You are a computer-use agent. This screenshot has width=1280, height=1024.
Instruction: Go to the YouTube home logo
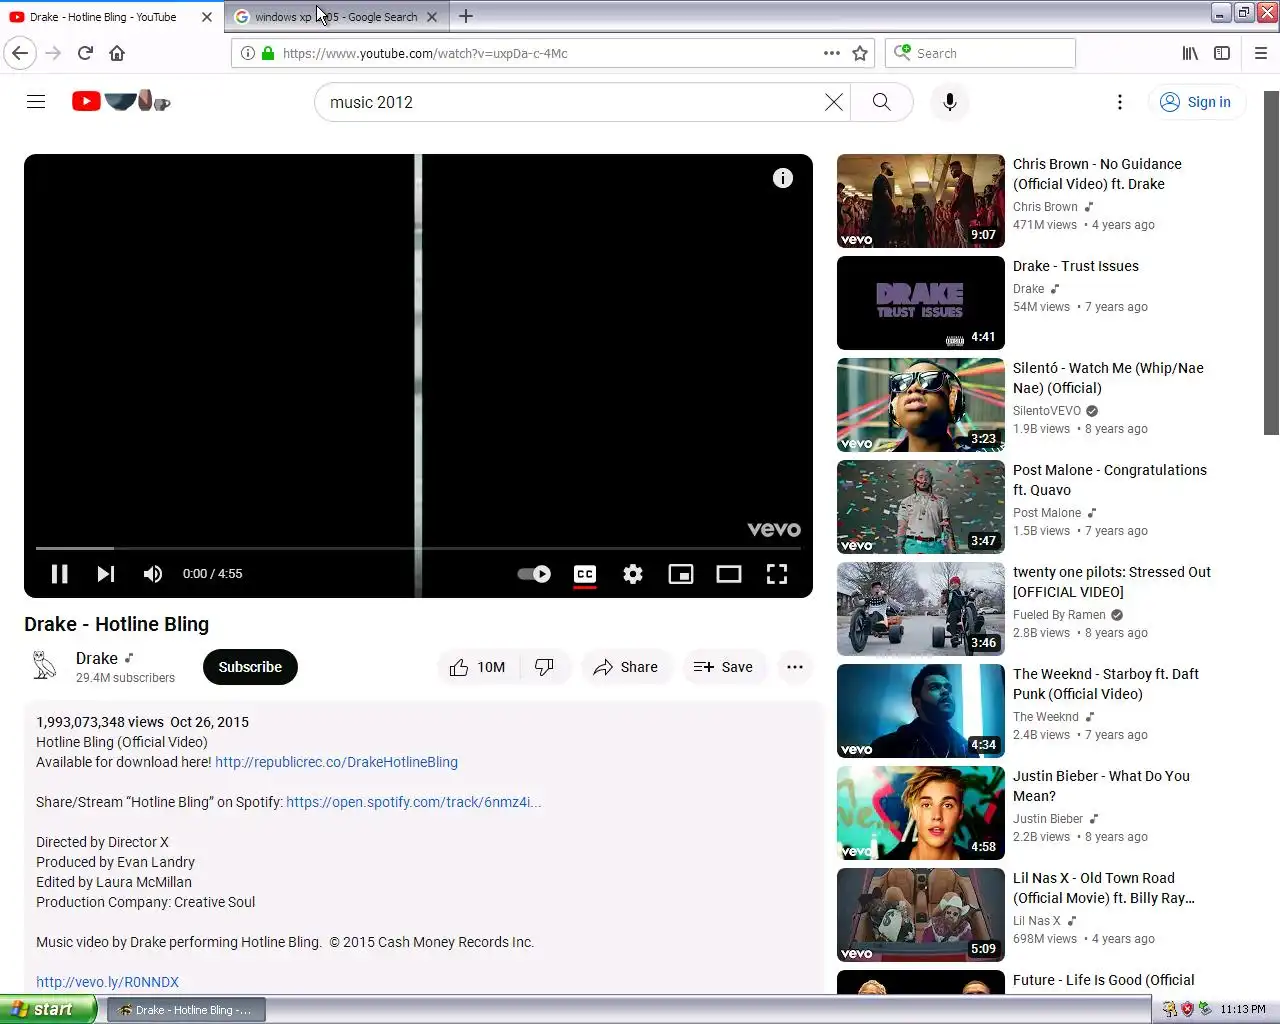(121, 101)
